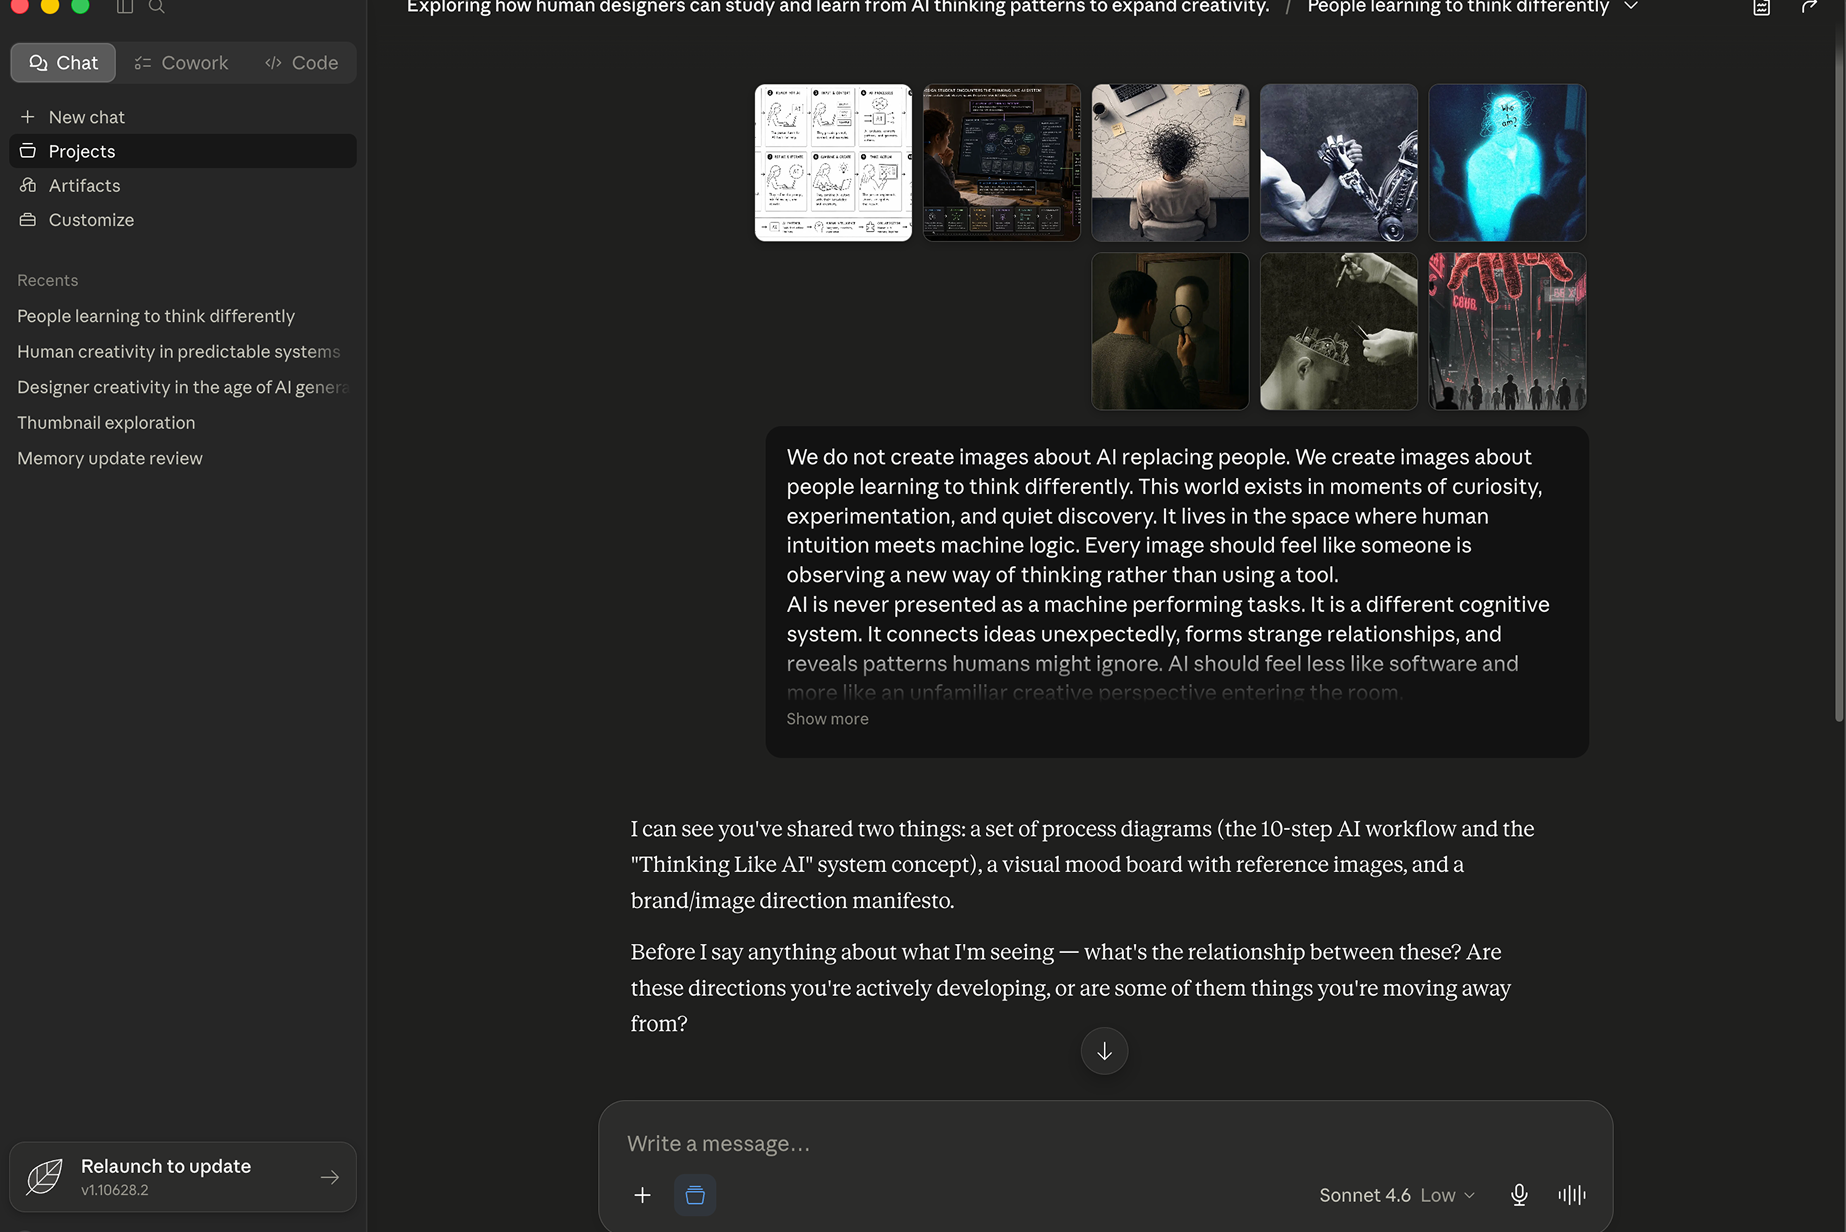This screenshot has height=1232, width=1846.
Task: Click the share arrow icon
Action: pos(1809,7)
